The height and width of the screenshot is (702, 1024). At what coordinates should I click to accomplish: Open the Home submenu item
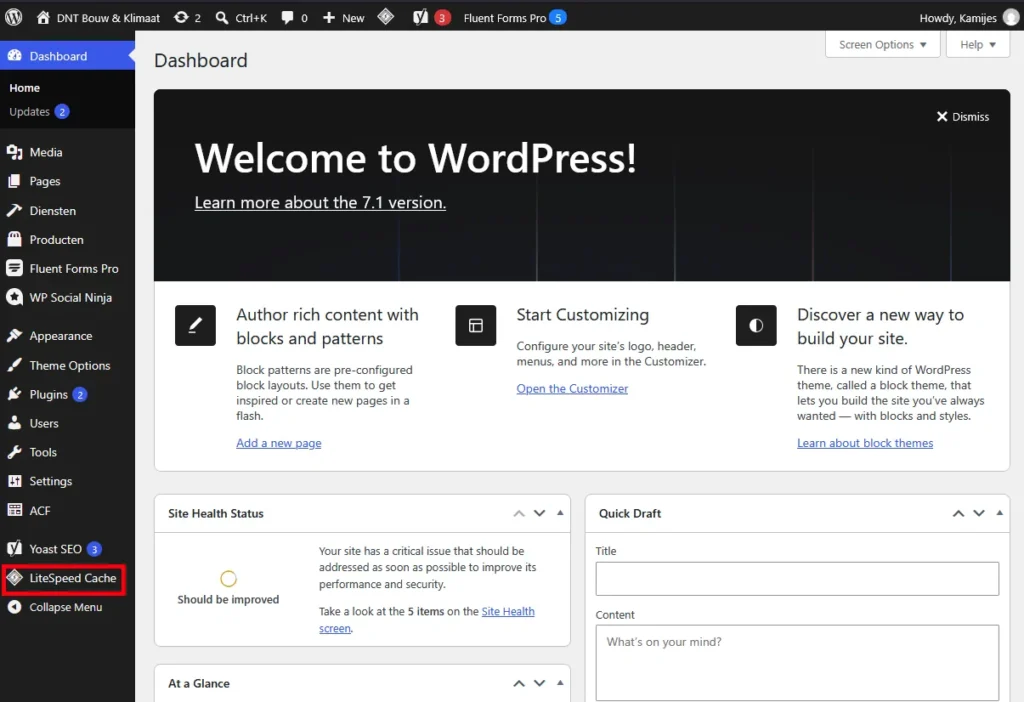coord(24,88)
